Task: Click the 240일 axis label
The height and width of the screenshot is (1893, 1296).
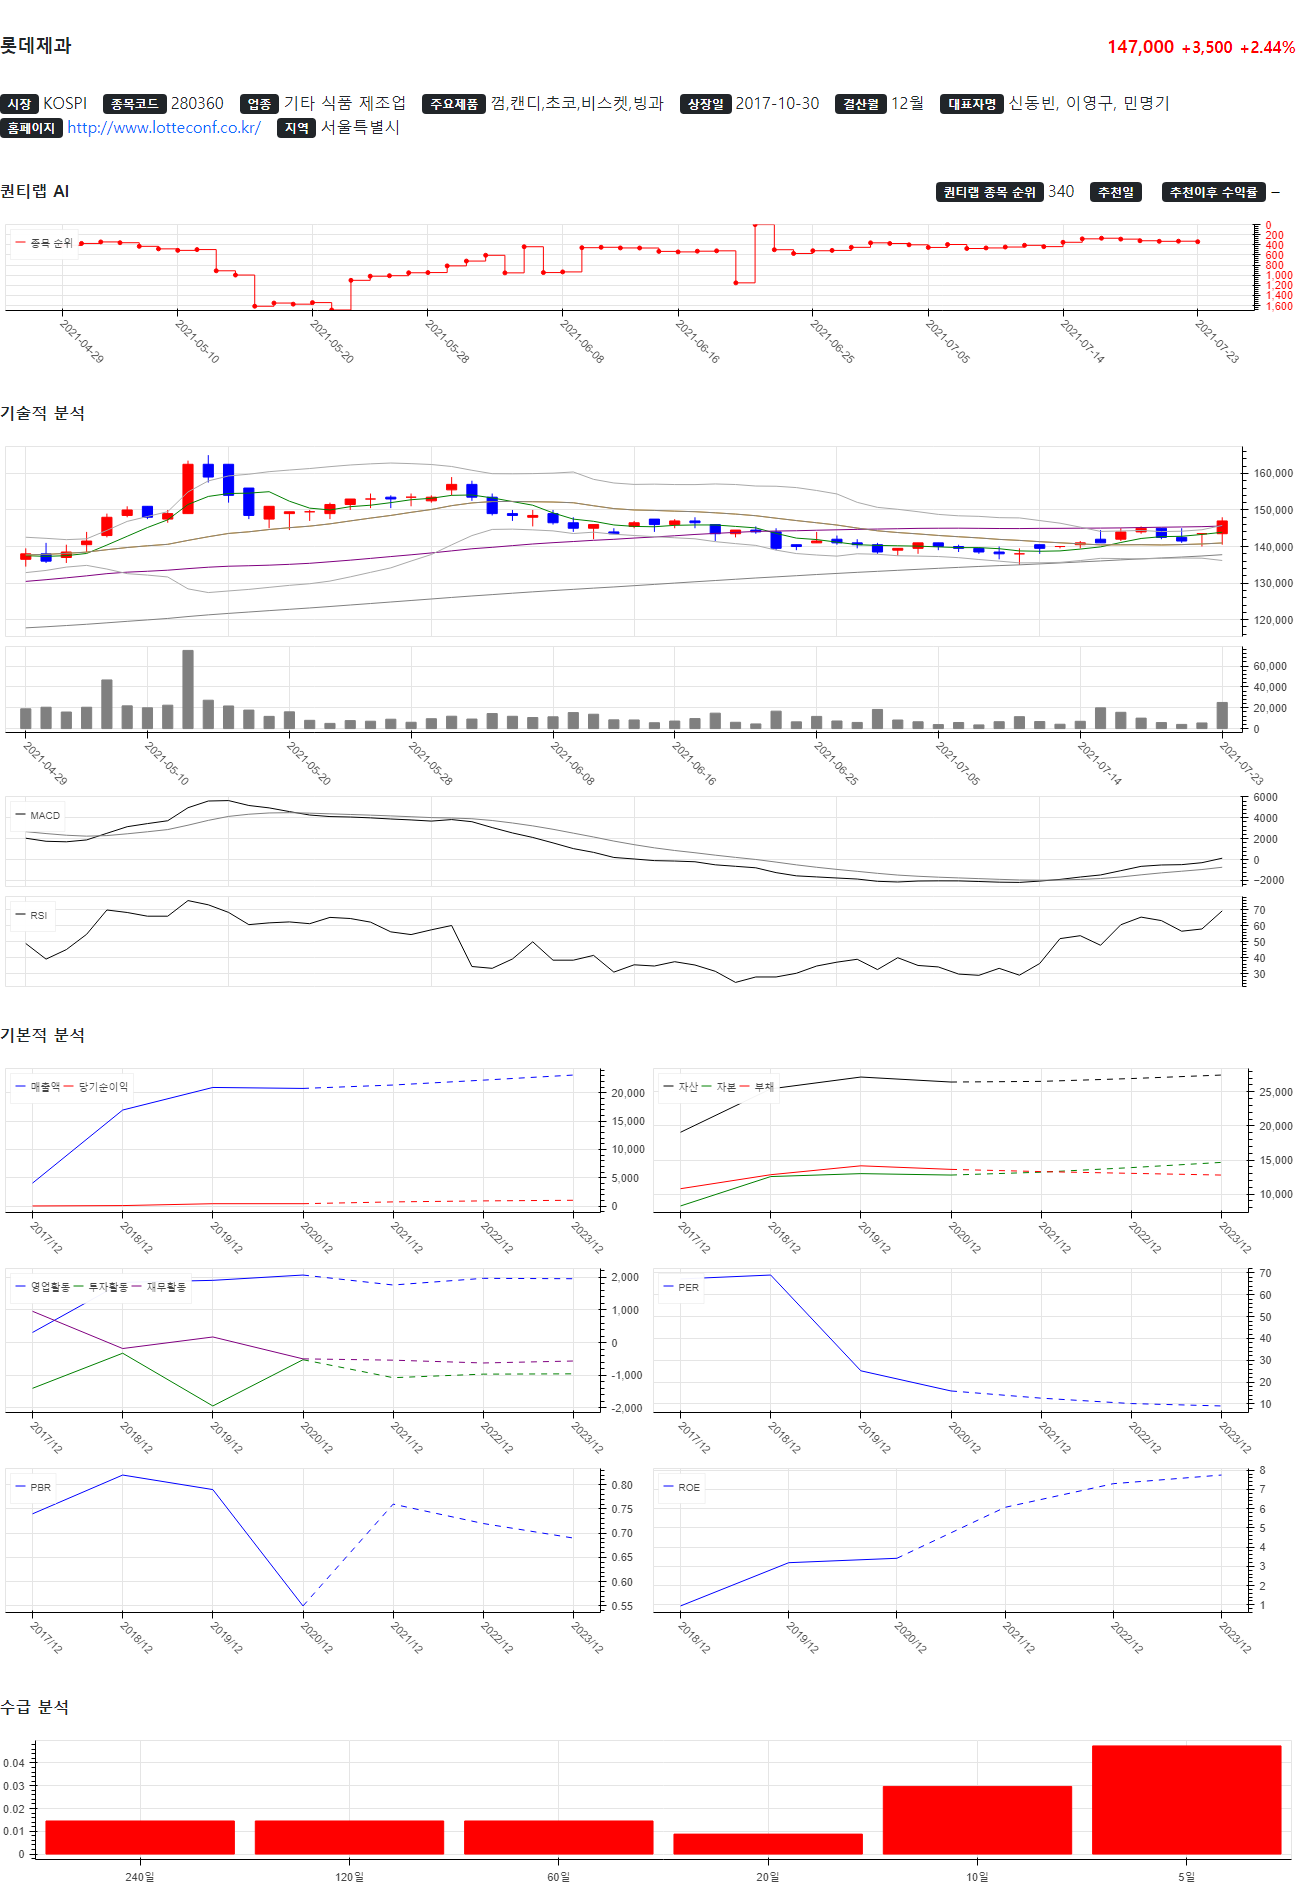Action: (140, 1877)
